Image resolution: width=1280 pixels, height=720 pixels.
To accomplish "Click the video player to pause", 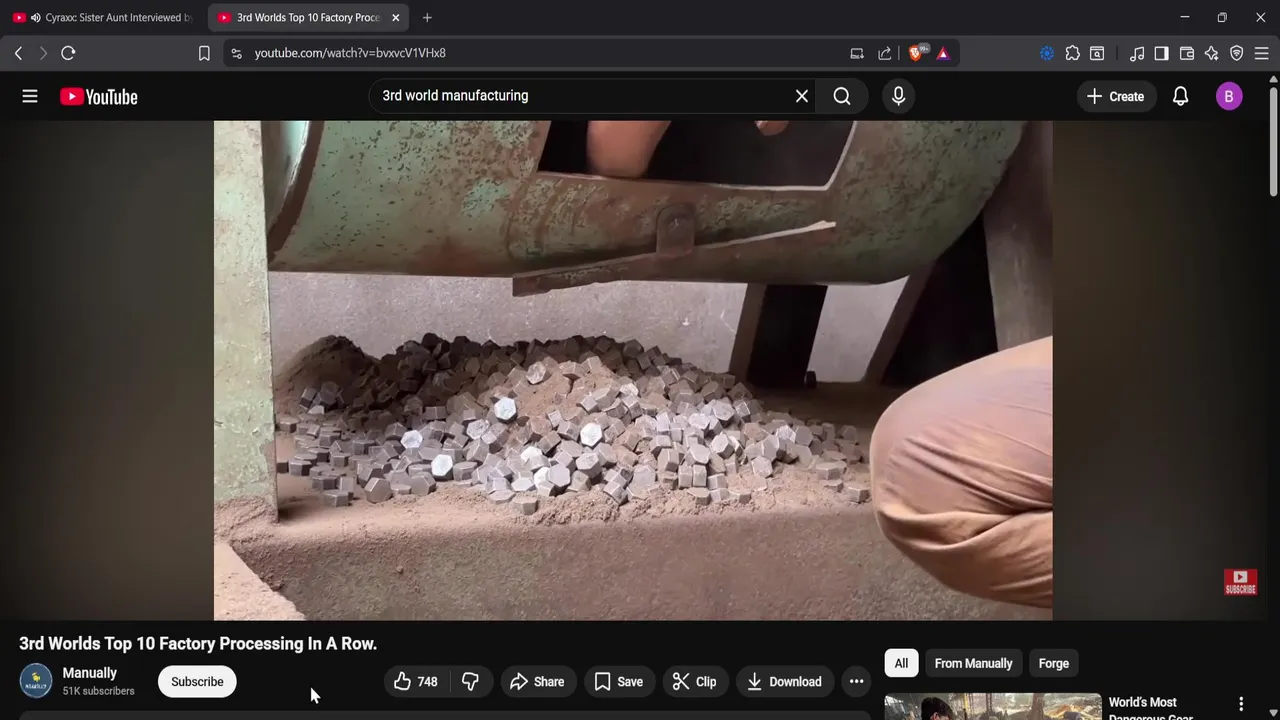I will point(633,370).
